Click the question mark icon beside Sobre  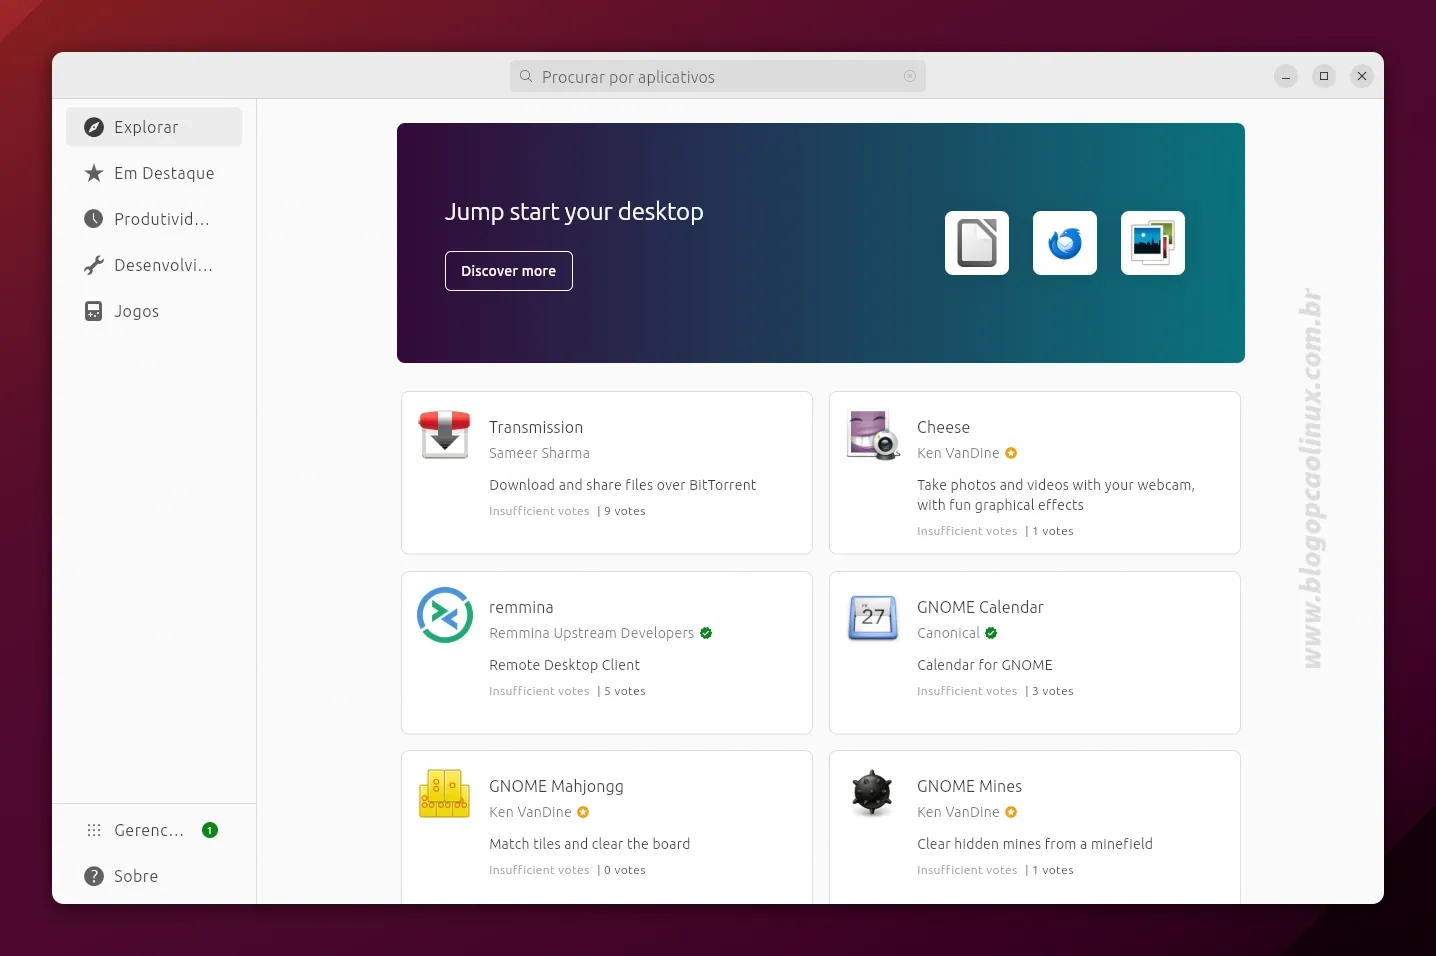click(x=94, y=876)
